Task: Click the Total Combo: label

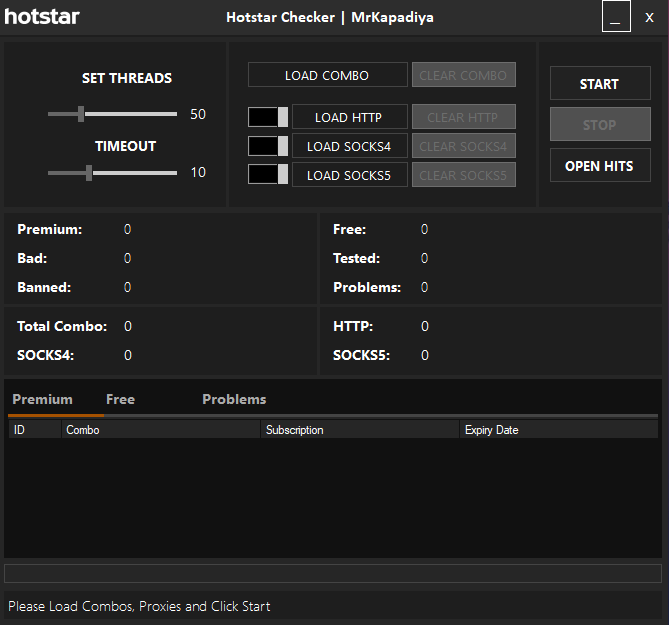Action: click(x=62, y=326)
